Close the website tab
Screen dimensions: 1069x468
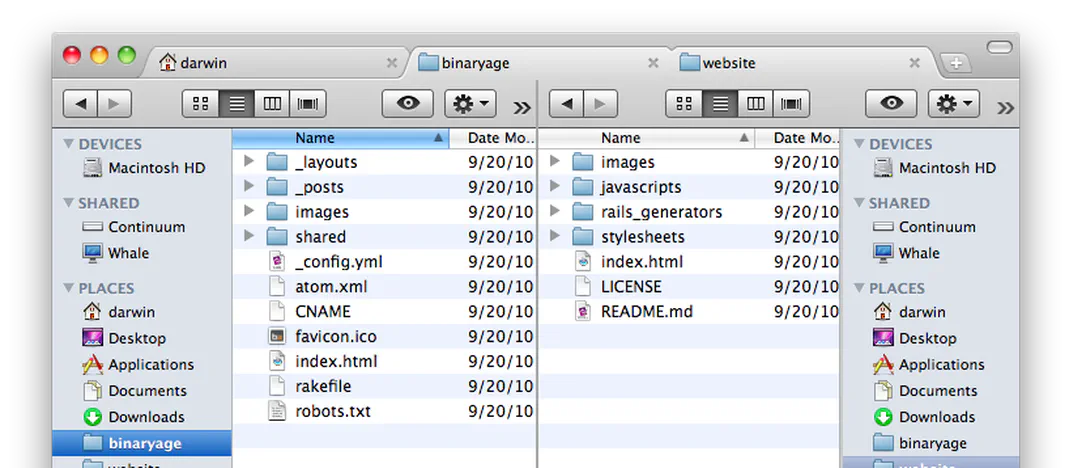(915, 63)
